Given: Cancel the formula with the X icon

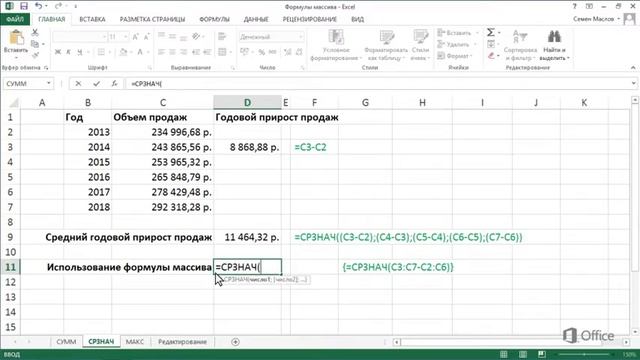Looking at the screenshot, I should coord(78,83).
